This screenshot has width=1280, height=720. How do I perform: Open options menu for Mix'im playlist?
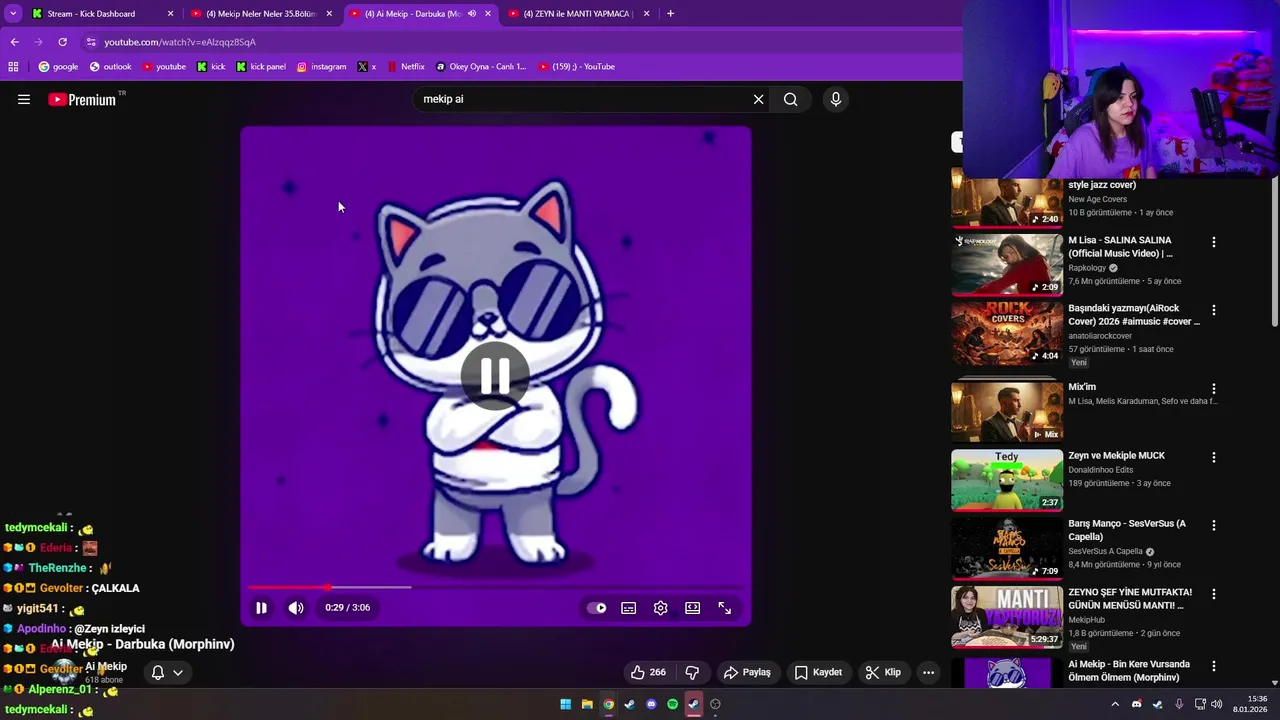(x=1214, y=388)
